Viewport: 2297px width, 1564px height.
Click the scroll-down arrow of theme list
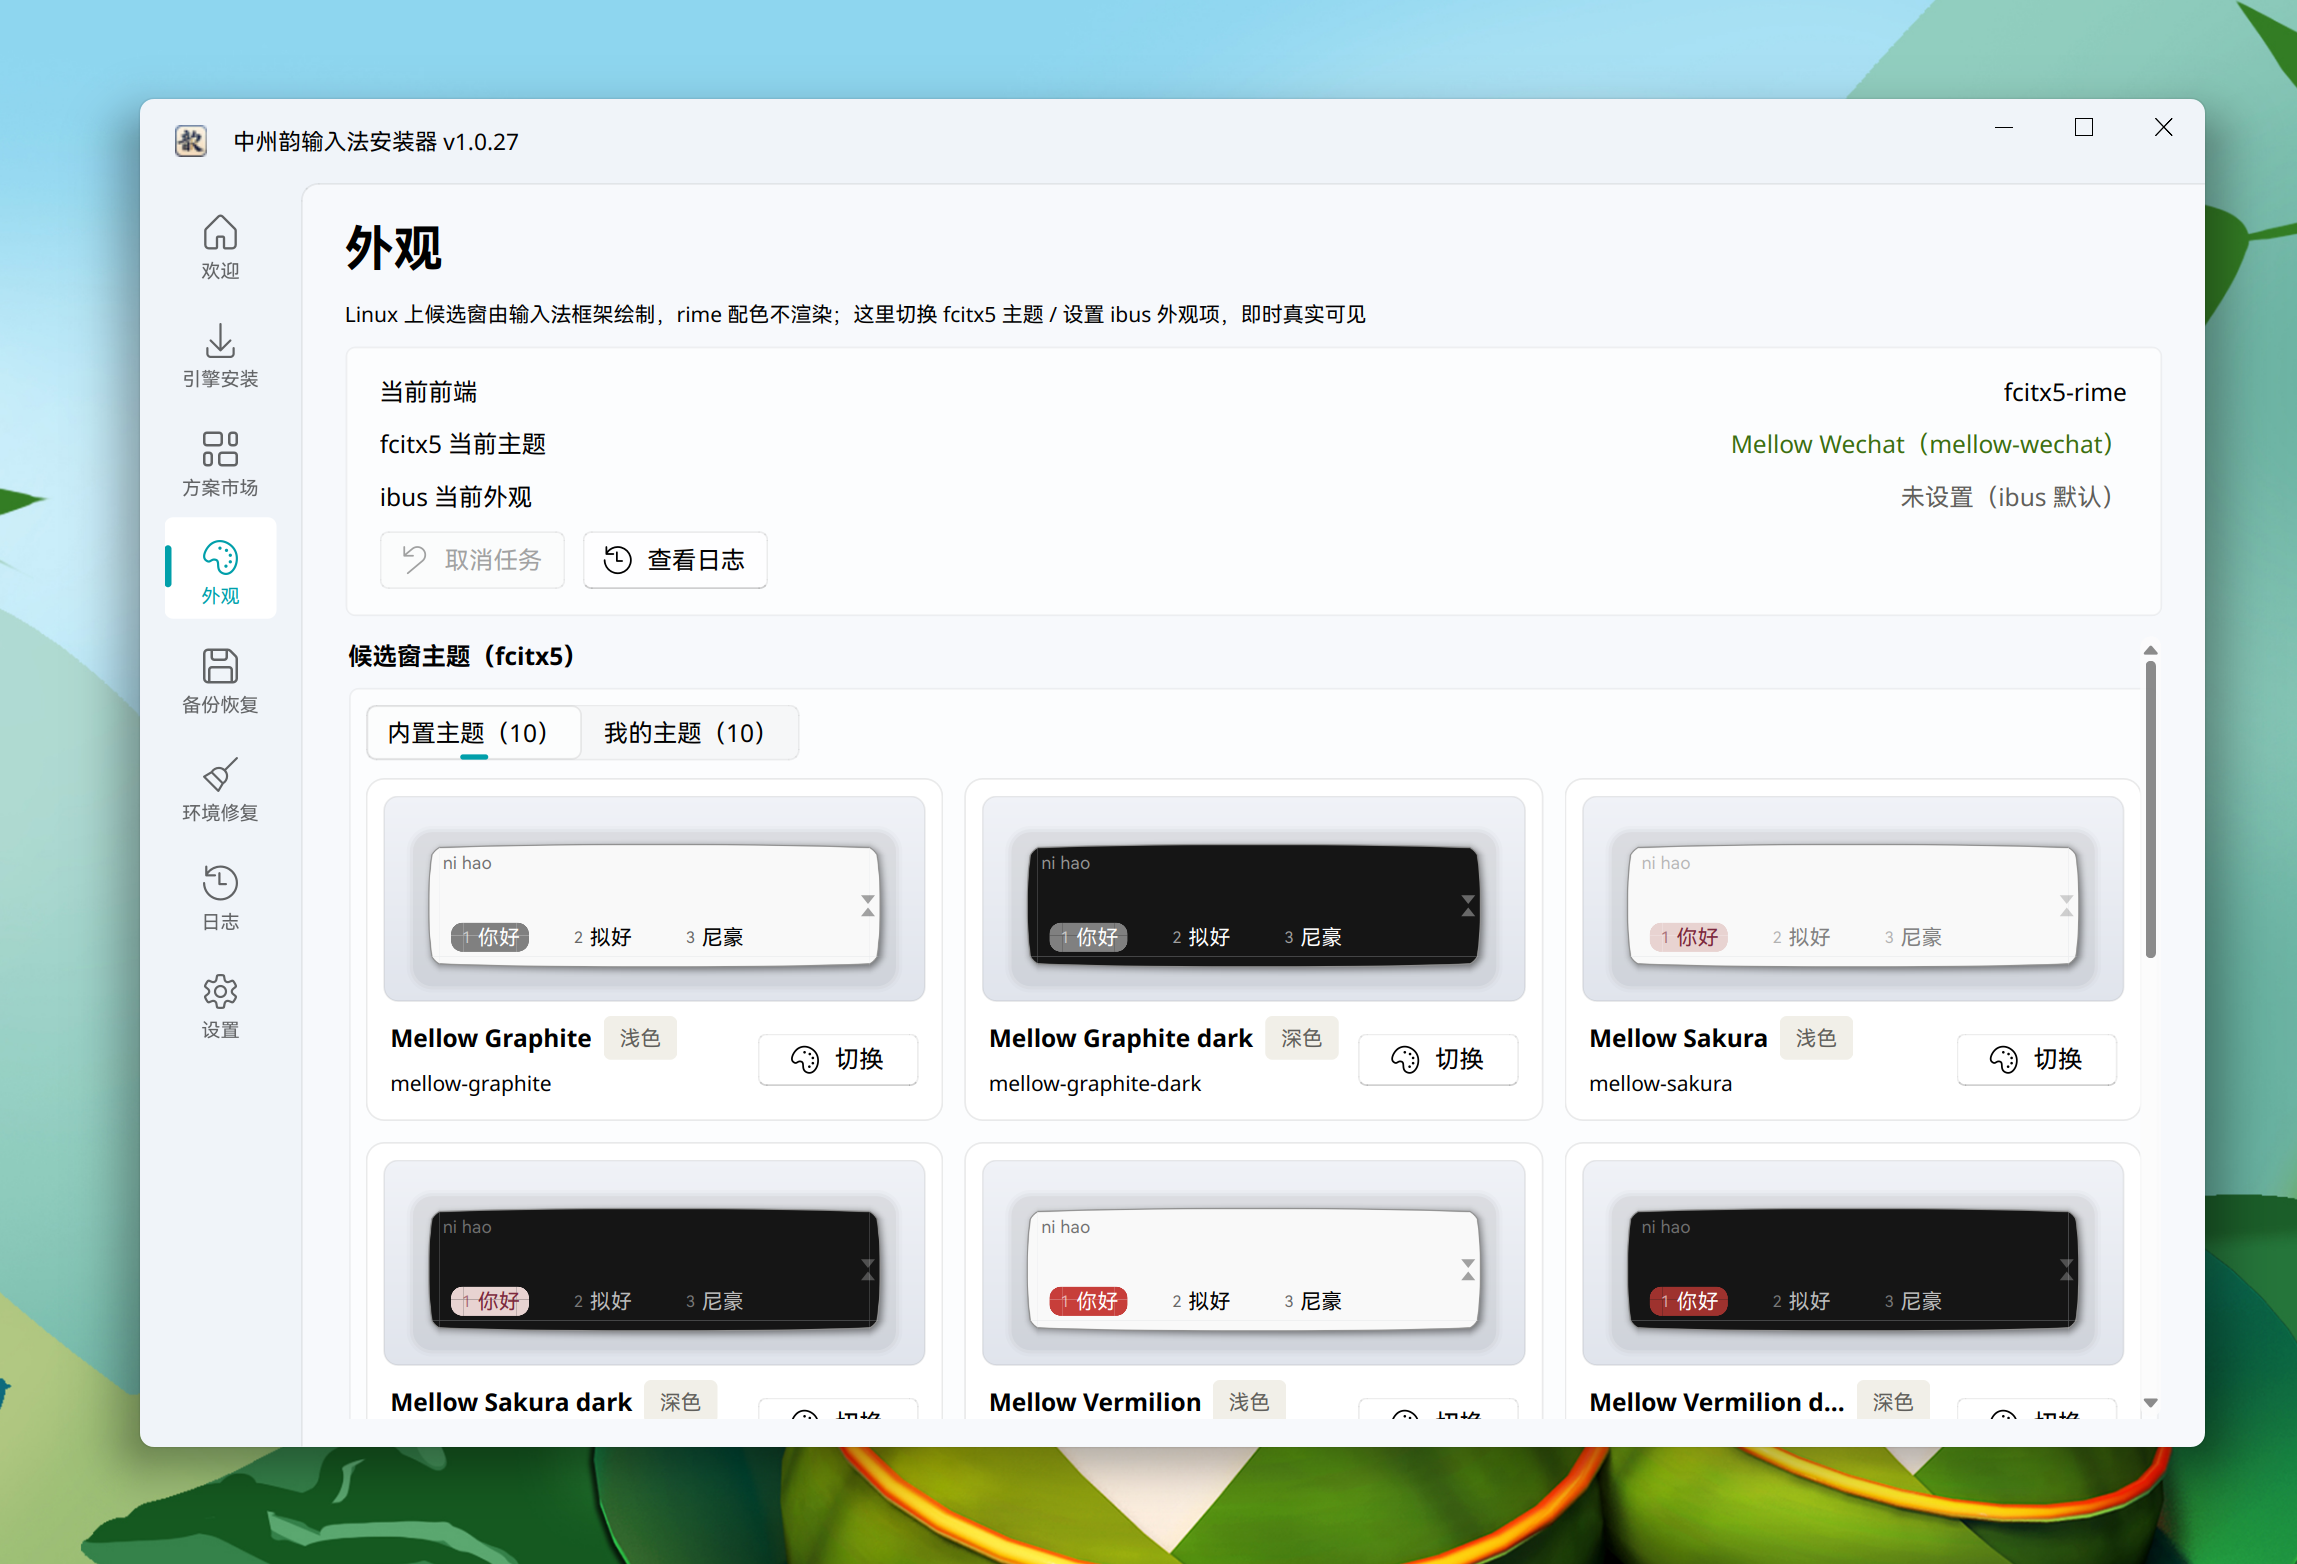2150,1402
